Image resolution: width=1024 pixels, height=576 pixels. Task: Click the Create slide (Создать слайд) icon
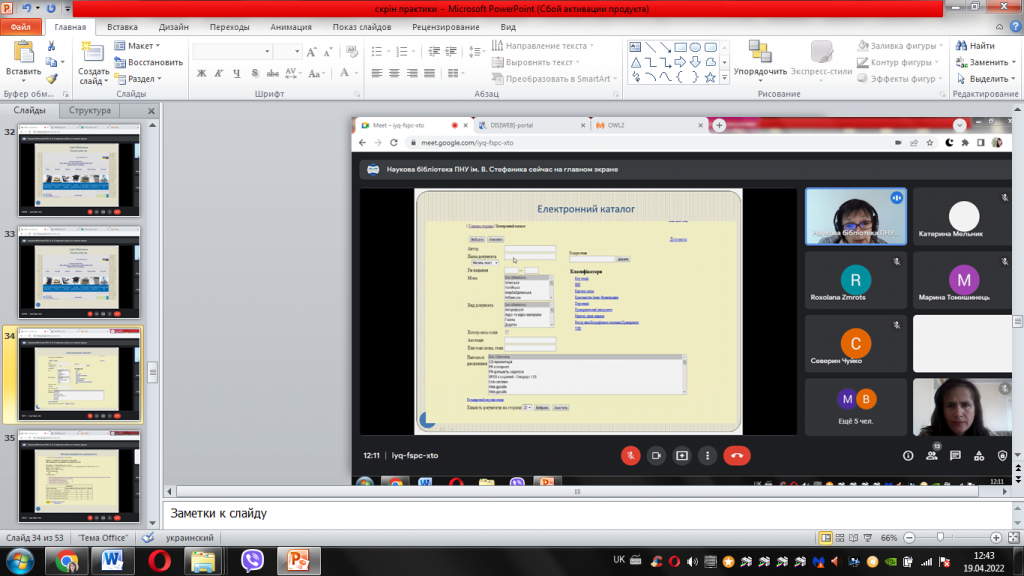pos(93,54)
